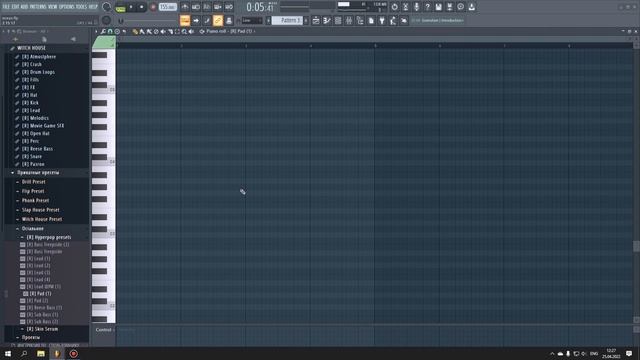This screenshot has width=640, height=360.
Task: Click the red screen recorder taskbar icon
Action: click(x=73, y=353)
